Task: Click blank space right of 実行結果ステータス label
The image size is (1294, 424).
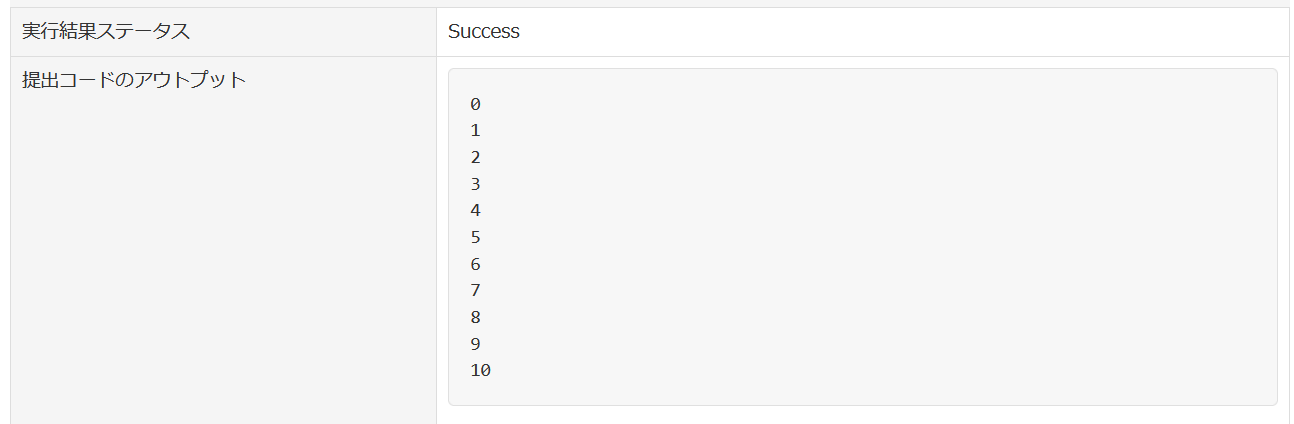Action: point(320,31)
